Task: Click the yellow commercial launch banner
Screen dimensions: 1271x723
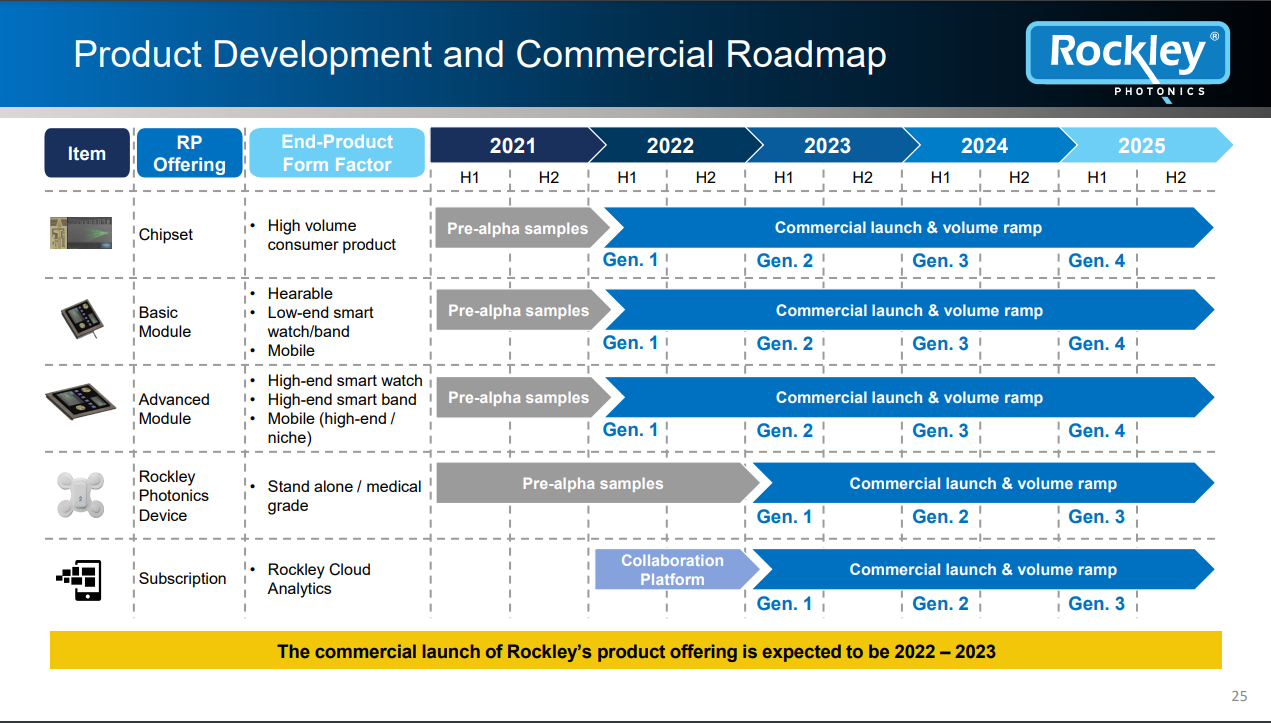Action: click(x=636, y=651)
